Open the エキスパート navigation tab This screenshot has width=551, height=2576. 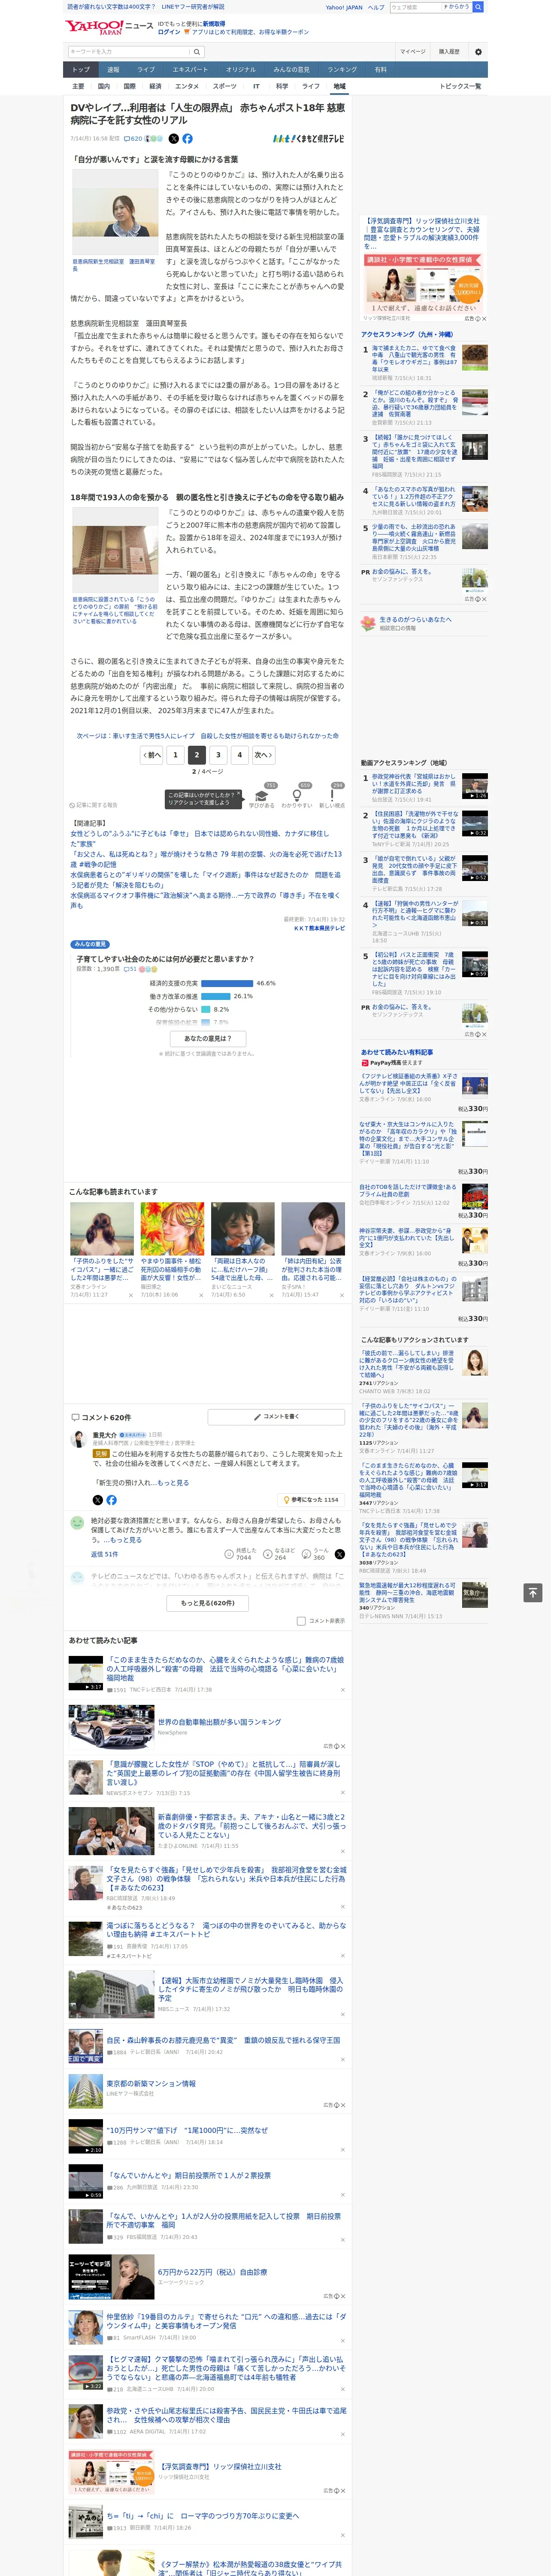click(x=190, y=70)
